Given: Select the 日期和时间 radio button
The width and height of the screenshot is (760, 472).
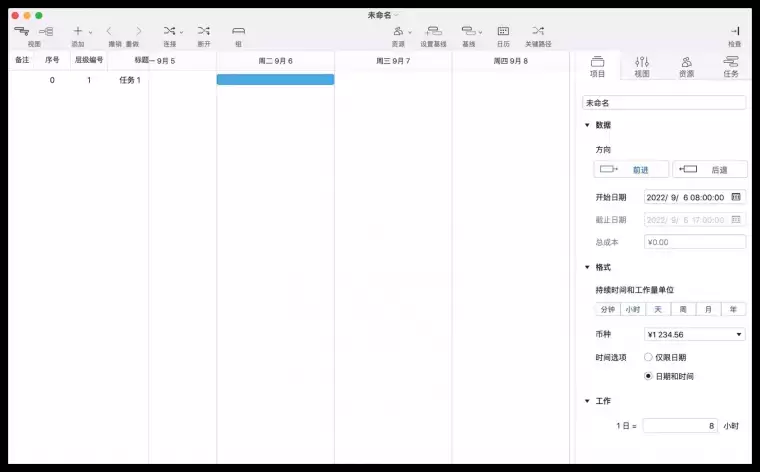Looking at the screenshot, I should [648, 376].
